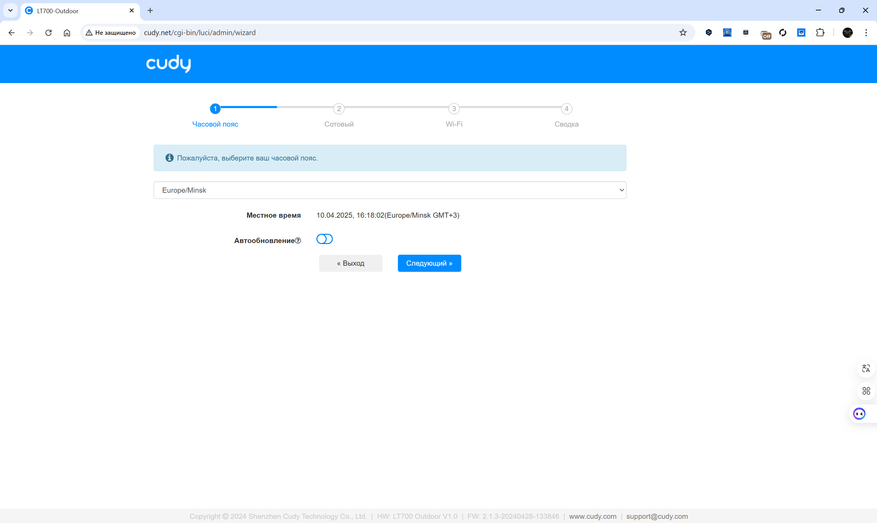Screen dimensions: 877x523
Task: Click the extension icon with Off badge
Action: [x=766, y=34]
